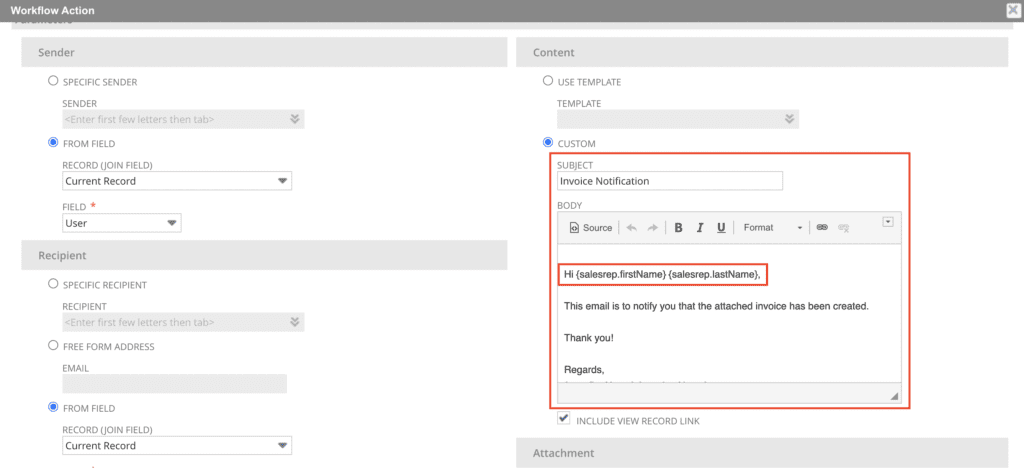Click the Redo arrow in editor toolbar
The image size is (1024, 468).
point(652,228)
